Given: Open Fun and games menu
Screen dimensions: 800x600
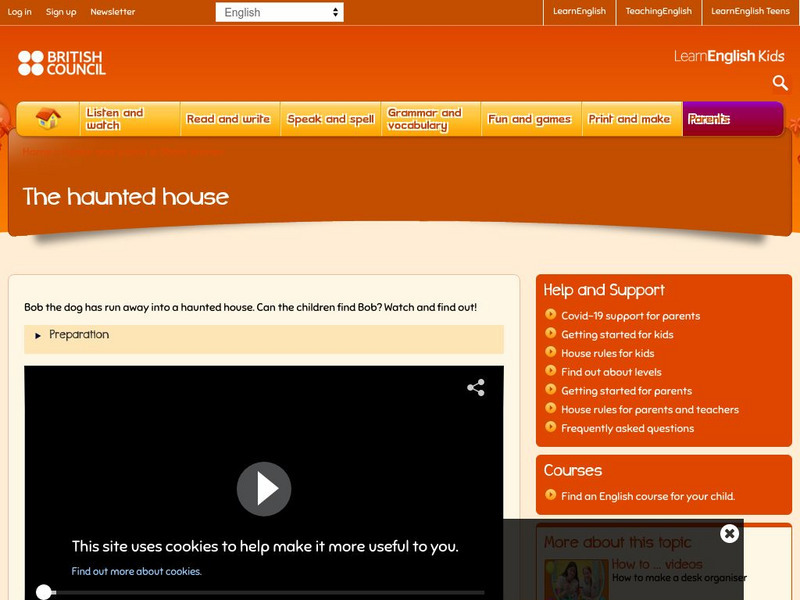Looking at the screenshot, I should [530, 119].
